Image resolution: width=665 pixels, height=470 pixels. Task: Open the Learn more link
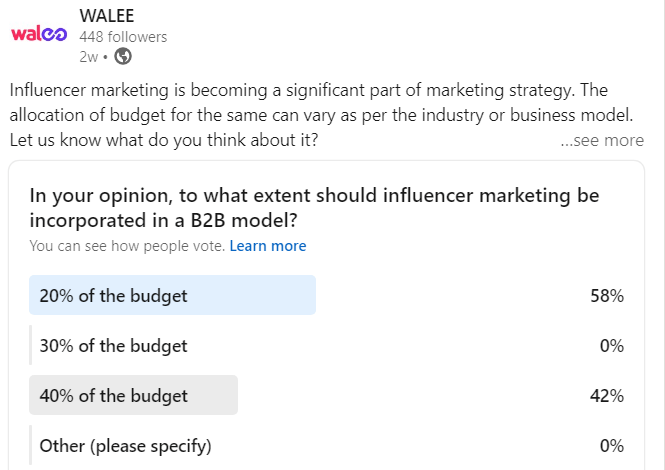coord(268,246)
